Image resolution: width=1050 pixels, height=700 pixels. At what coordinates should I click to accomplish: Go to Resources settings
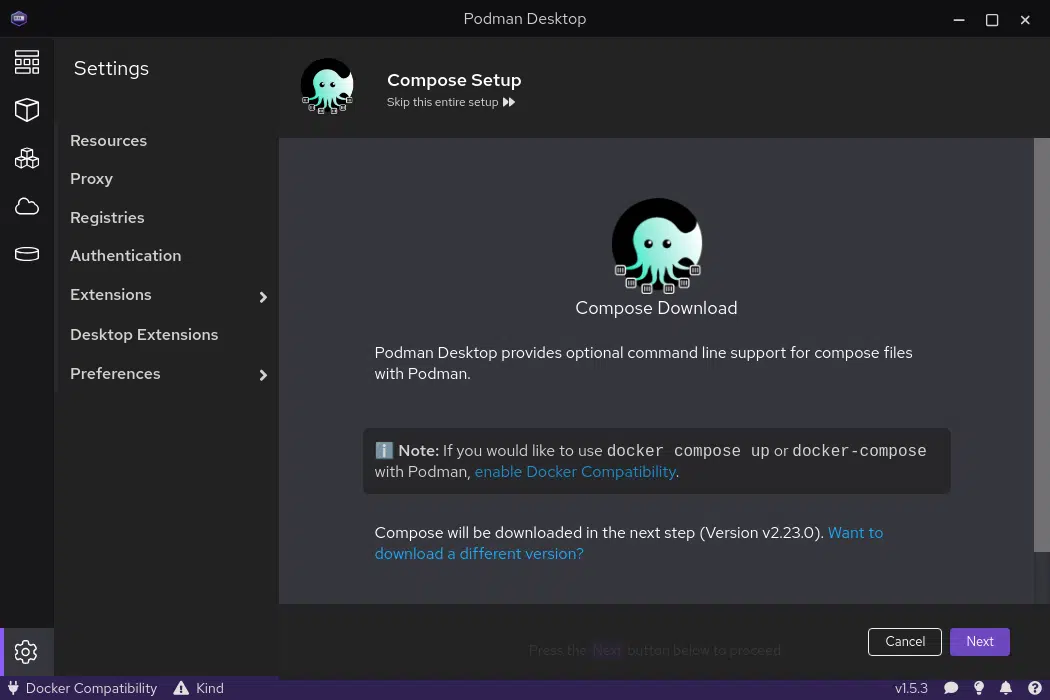click(x=108, y=141)
